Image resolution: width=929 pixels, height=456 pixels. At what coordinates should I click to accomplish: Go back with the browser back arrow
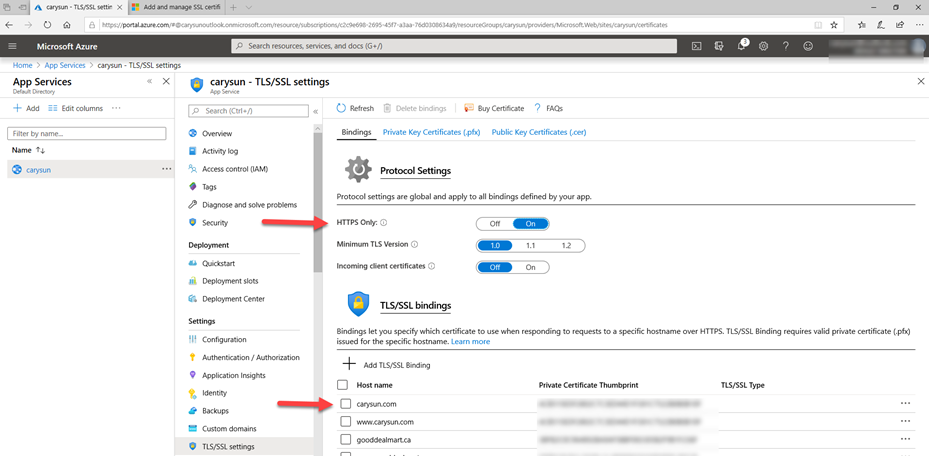(9, 25)
